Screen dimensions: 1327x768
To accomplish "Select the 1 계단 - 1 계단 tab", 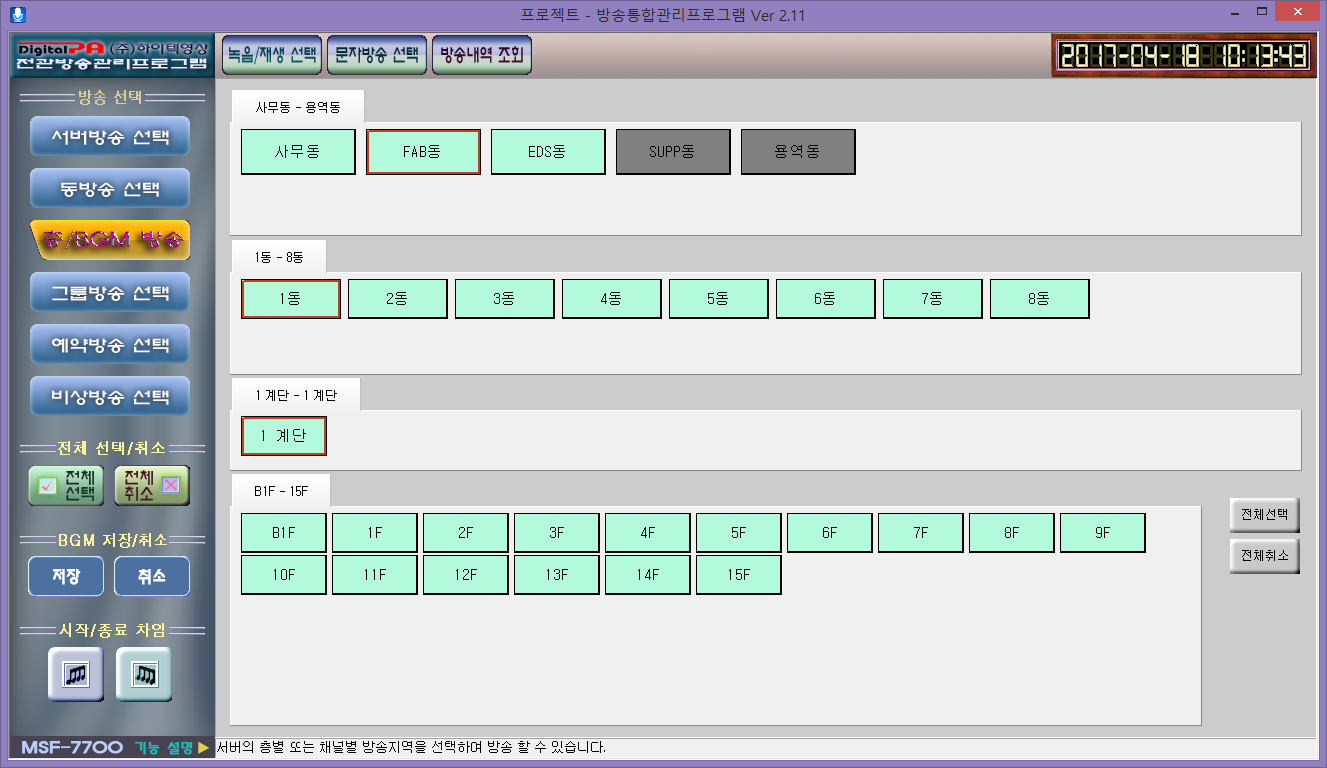I will coord(296,395).
